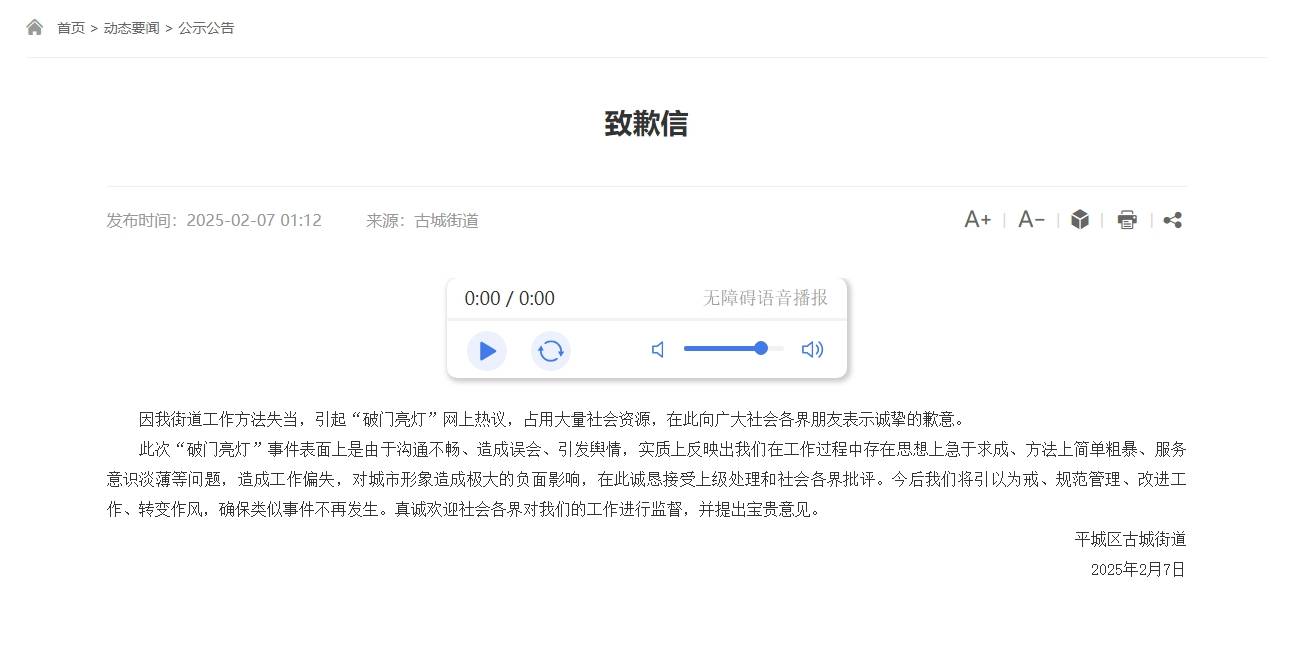Image resolution: width=1296 pixels, height=663 pixels.
Task: Increase font size with A+ control
Action: (976, 219)
